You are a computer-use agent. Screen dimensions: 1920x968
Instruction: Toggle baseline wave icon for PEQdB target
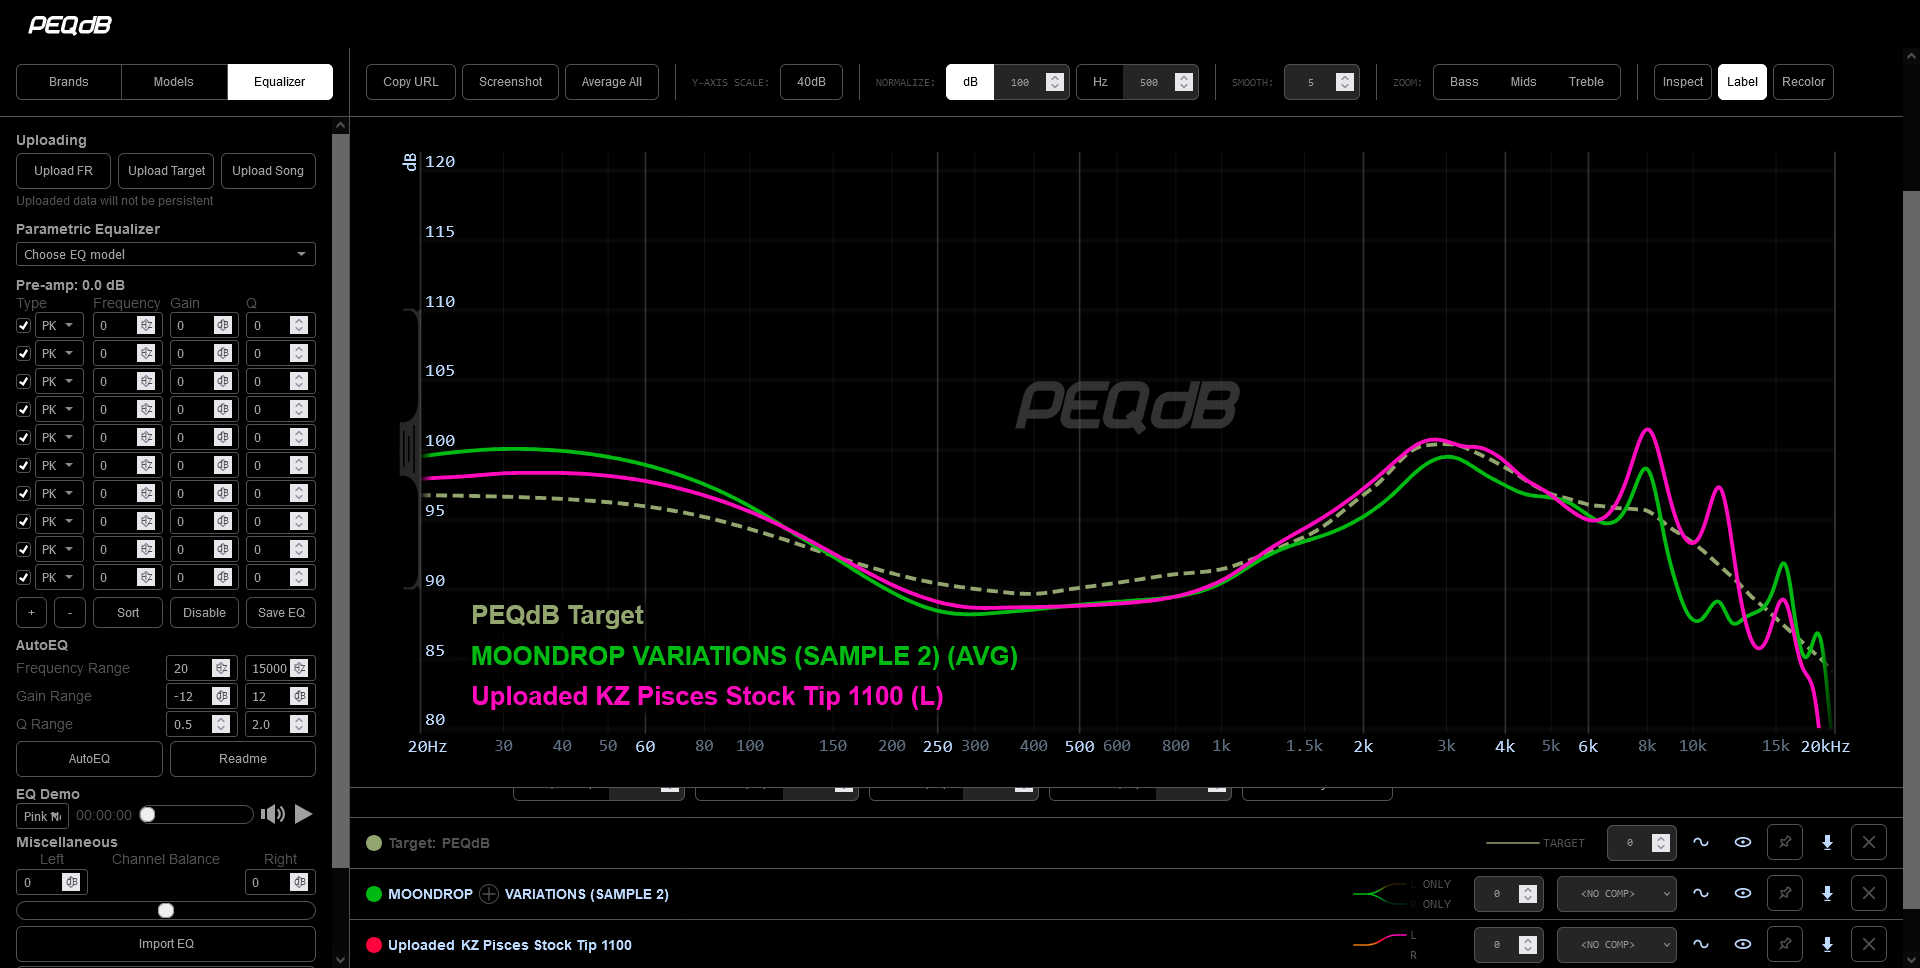(x=1700, y=843)
